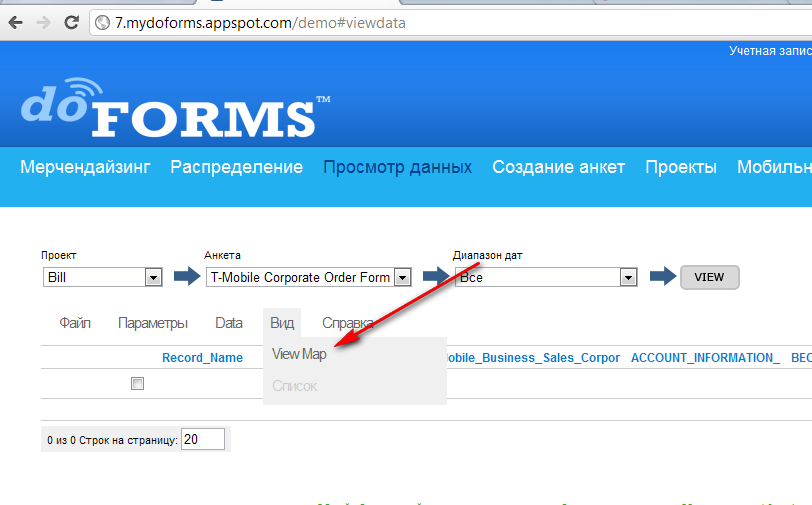Tick the record row checkbox
Image resolution: width=812 pixels, height=505 pixels.
click(138, 383)
